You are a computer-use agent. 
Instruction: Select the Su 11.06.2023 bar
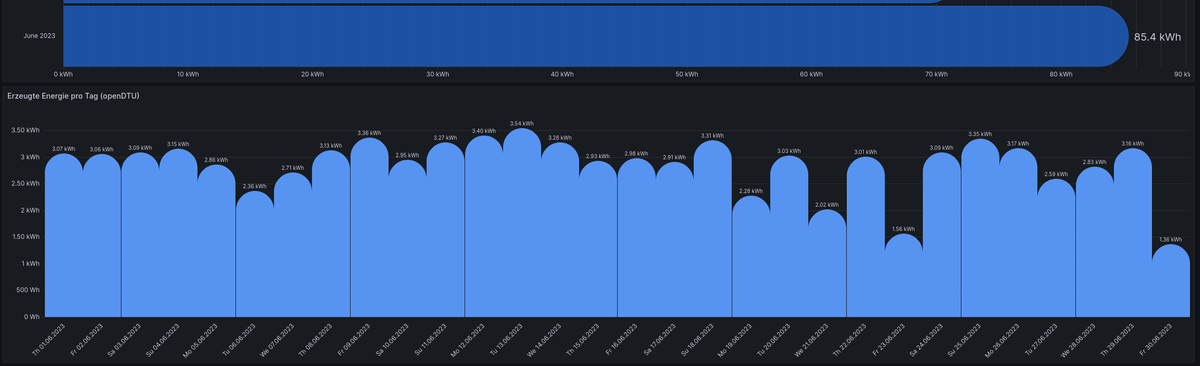(x=445, y=230)
